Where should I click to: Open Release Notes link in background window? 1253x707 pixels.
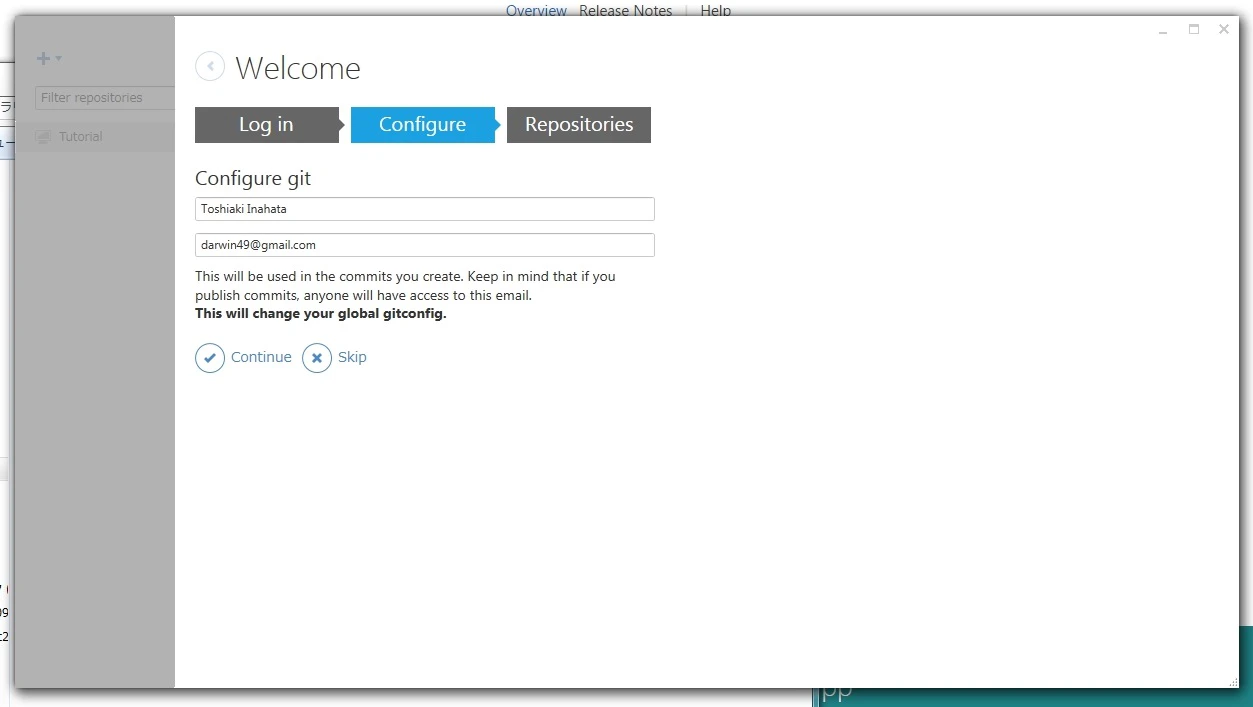[x=626, y=10]
